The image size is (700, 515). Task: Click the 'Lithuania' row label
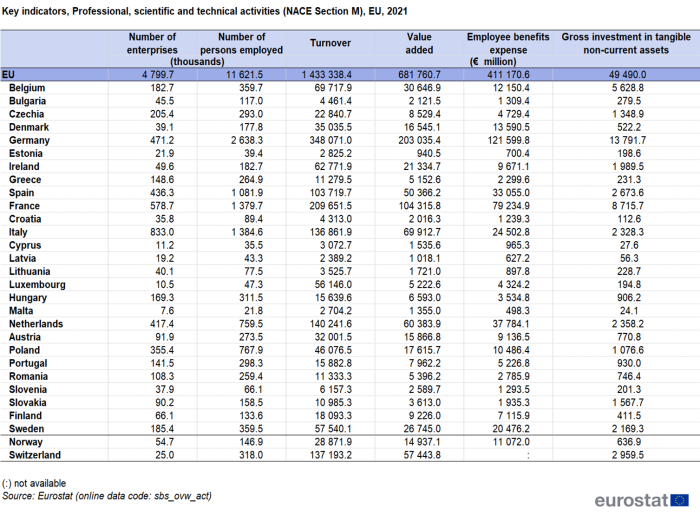click(x=29, y=271)
